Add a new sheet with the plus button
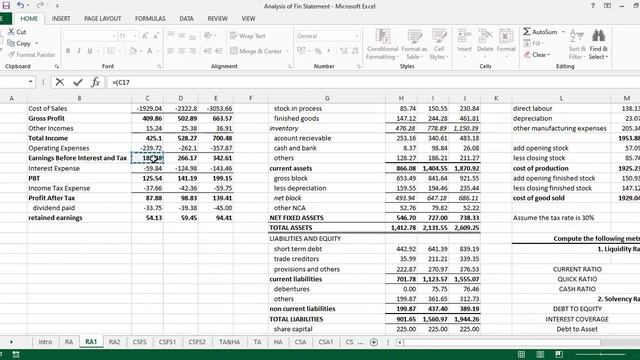This screenshot has height=360, width=640. click(x=373, y=342)
